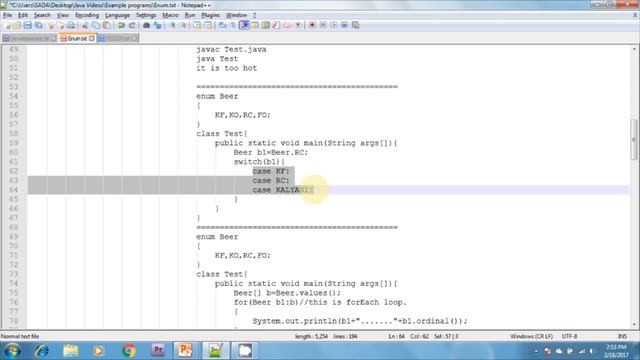Open the Encoding menu
Screen dimensions: 640x360
coord(87,15)
